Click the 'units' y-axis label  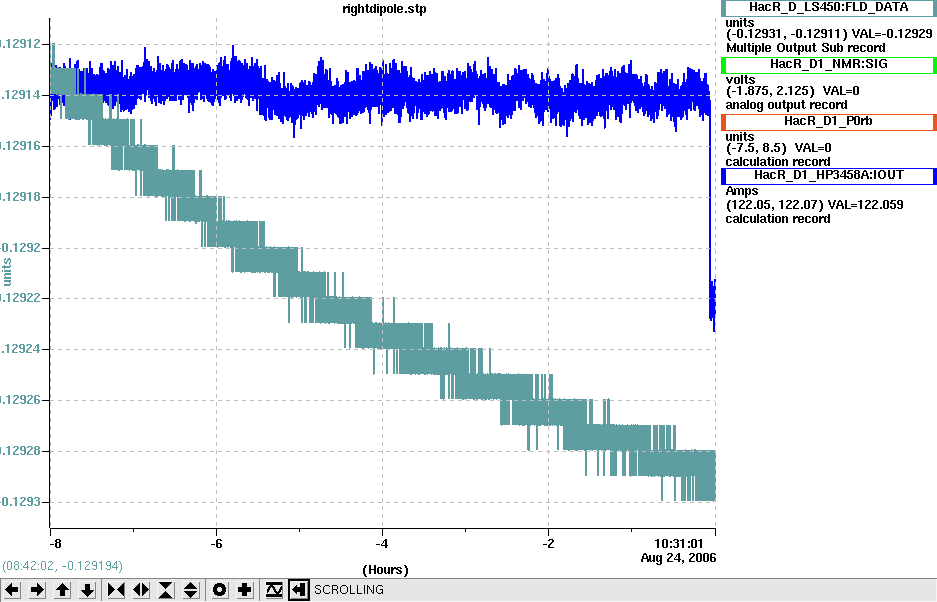tap(7, 272)
